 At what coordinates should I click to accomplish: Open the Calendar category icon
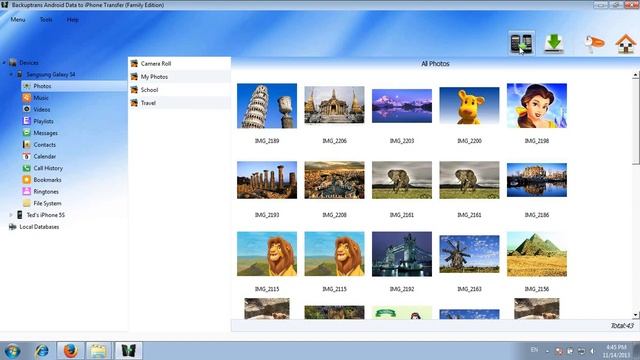(27, 156)
